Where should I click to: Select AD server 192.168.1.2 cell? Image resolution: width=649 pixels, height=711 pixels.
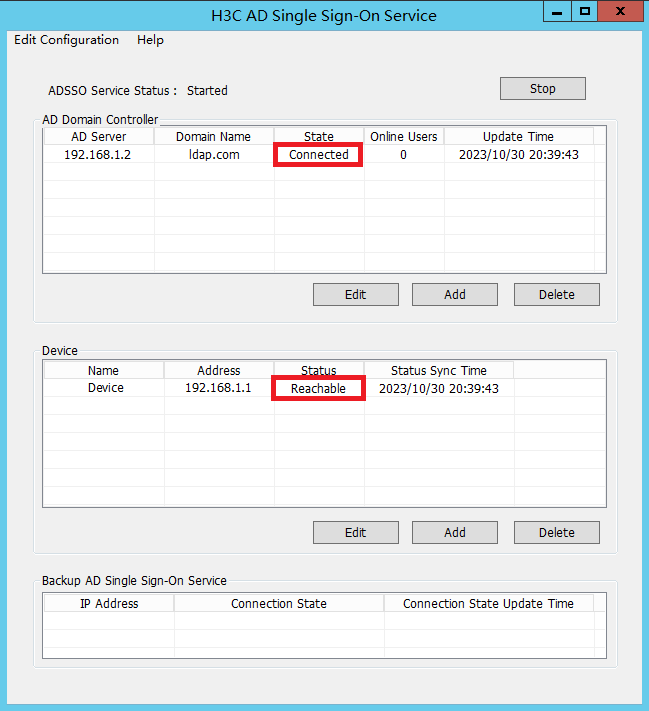click(x=98, y=155)
